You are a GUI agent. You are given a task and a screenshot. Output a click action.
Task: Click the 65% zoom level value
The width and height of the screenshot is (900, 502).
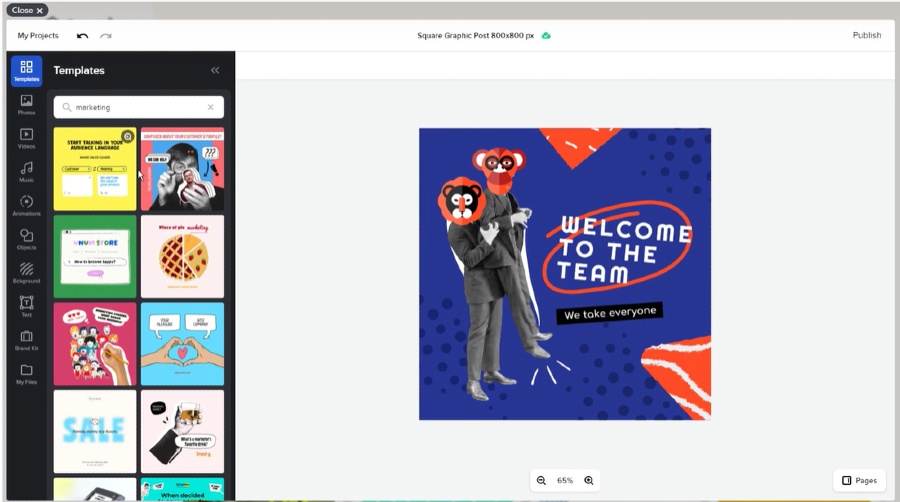[x=565, y=481]
